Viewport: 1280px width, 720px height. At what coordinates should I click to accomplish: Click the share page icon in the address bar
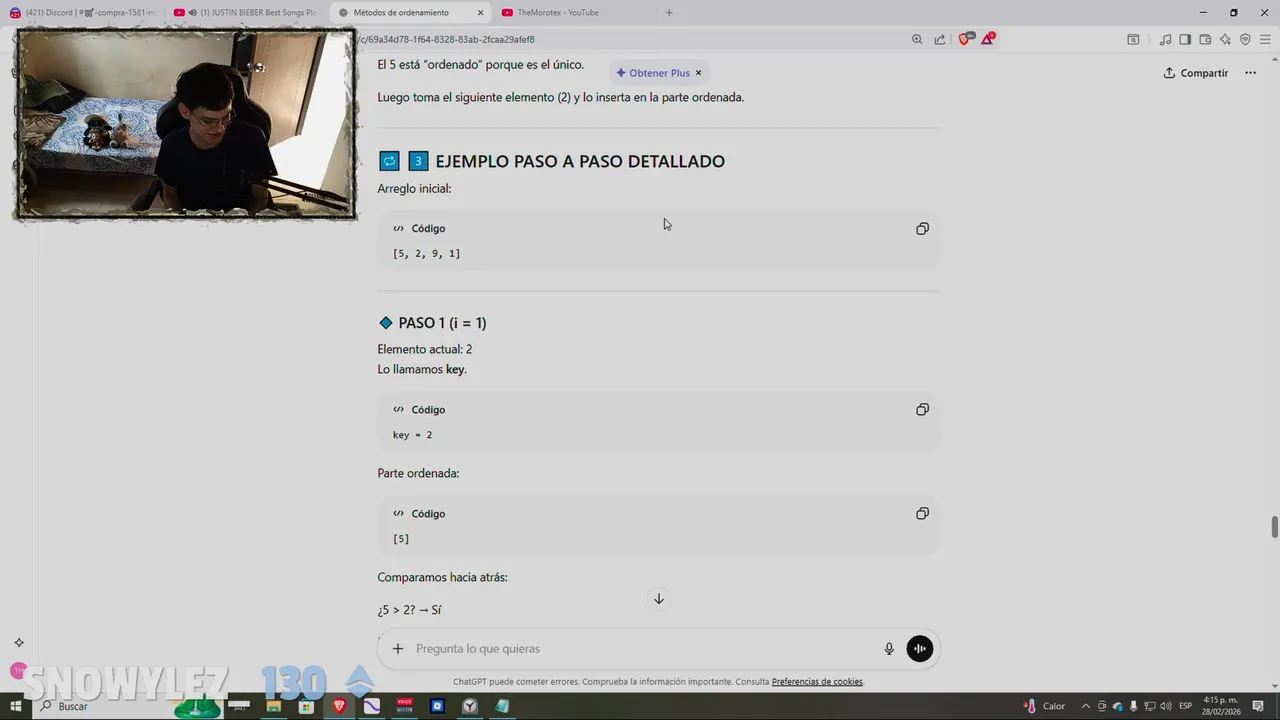click(x=940, y=40)
